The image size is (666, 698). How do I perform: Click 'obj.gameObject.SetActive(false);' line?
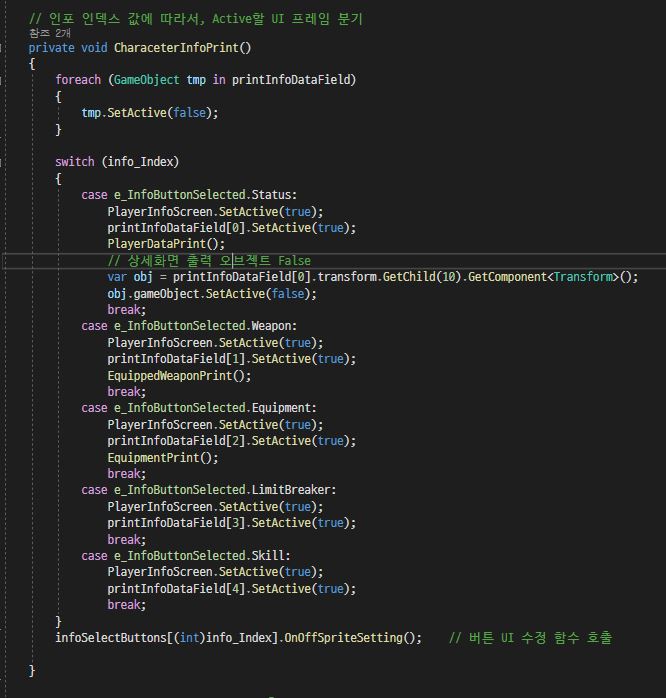click(212, 293)
